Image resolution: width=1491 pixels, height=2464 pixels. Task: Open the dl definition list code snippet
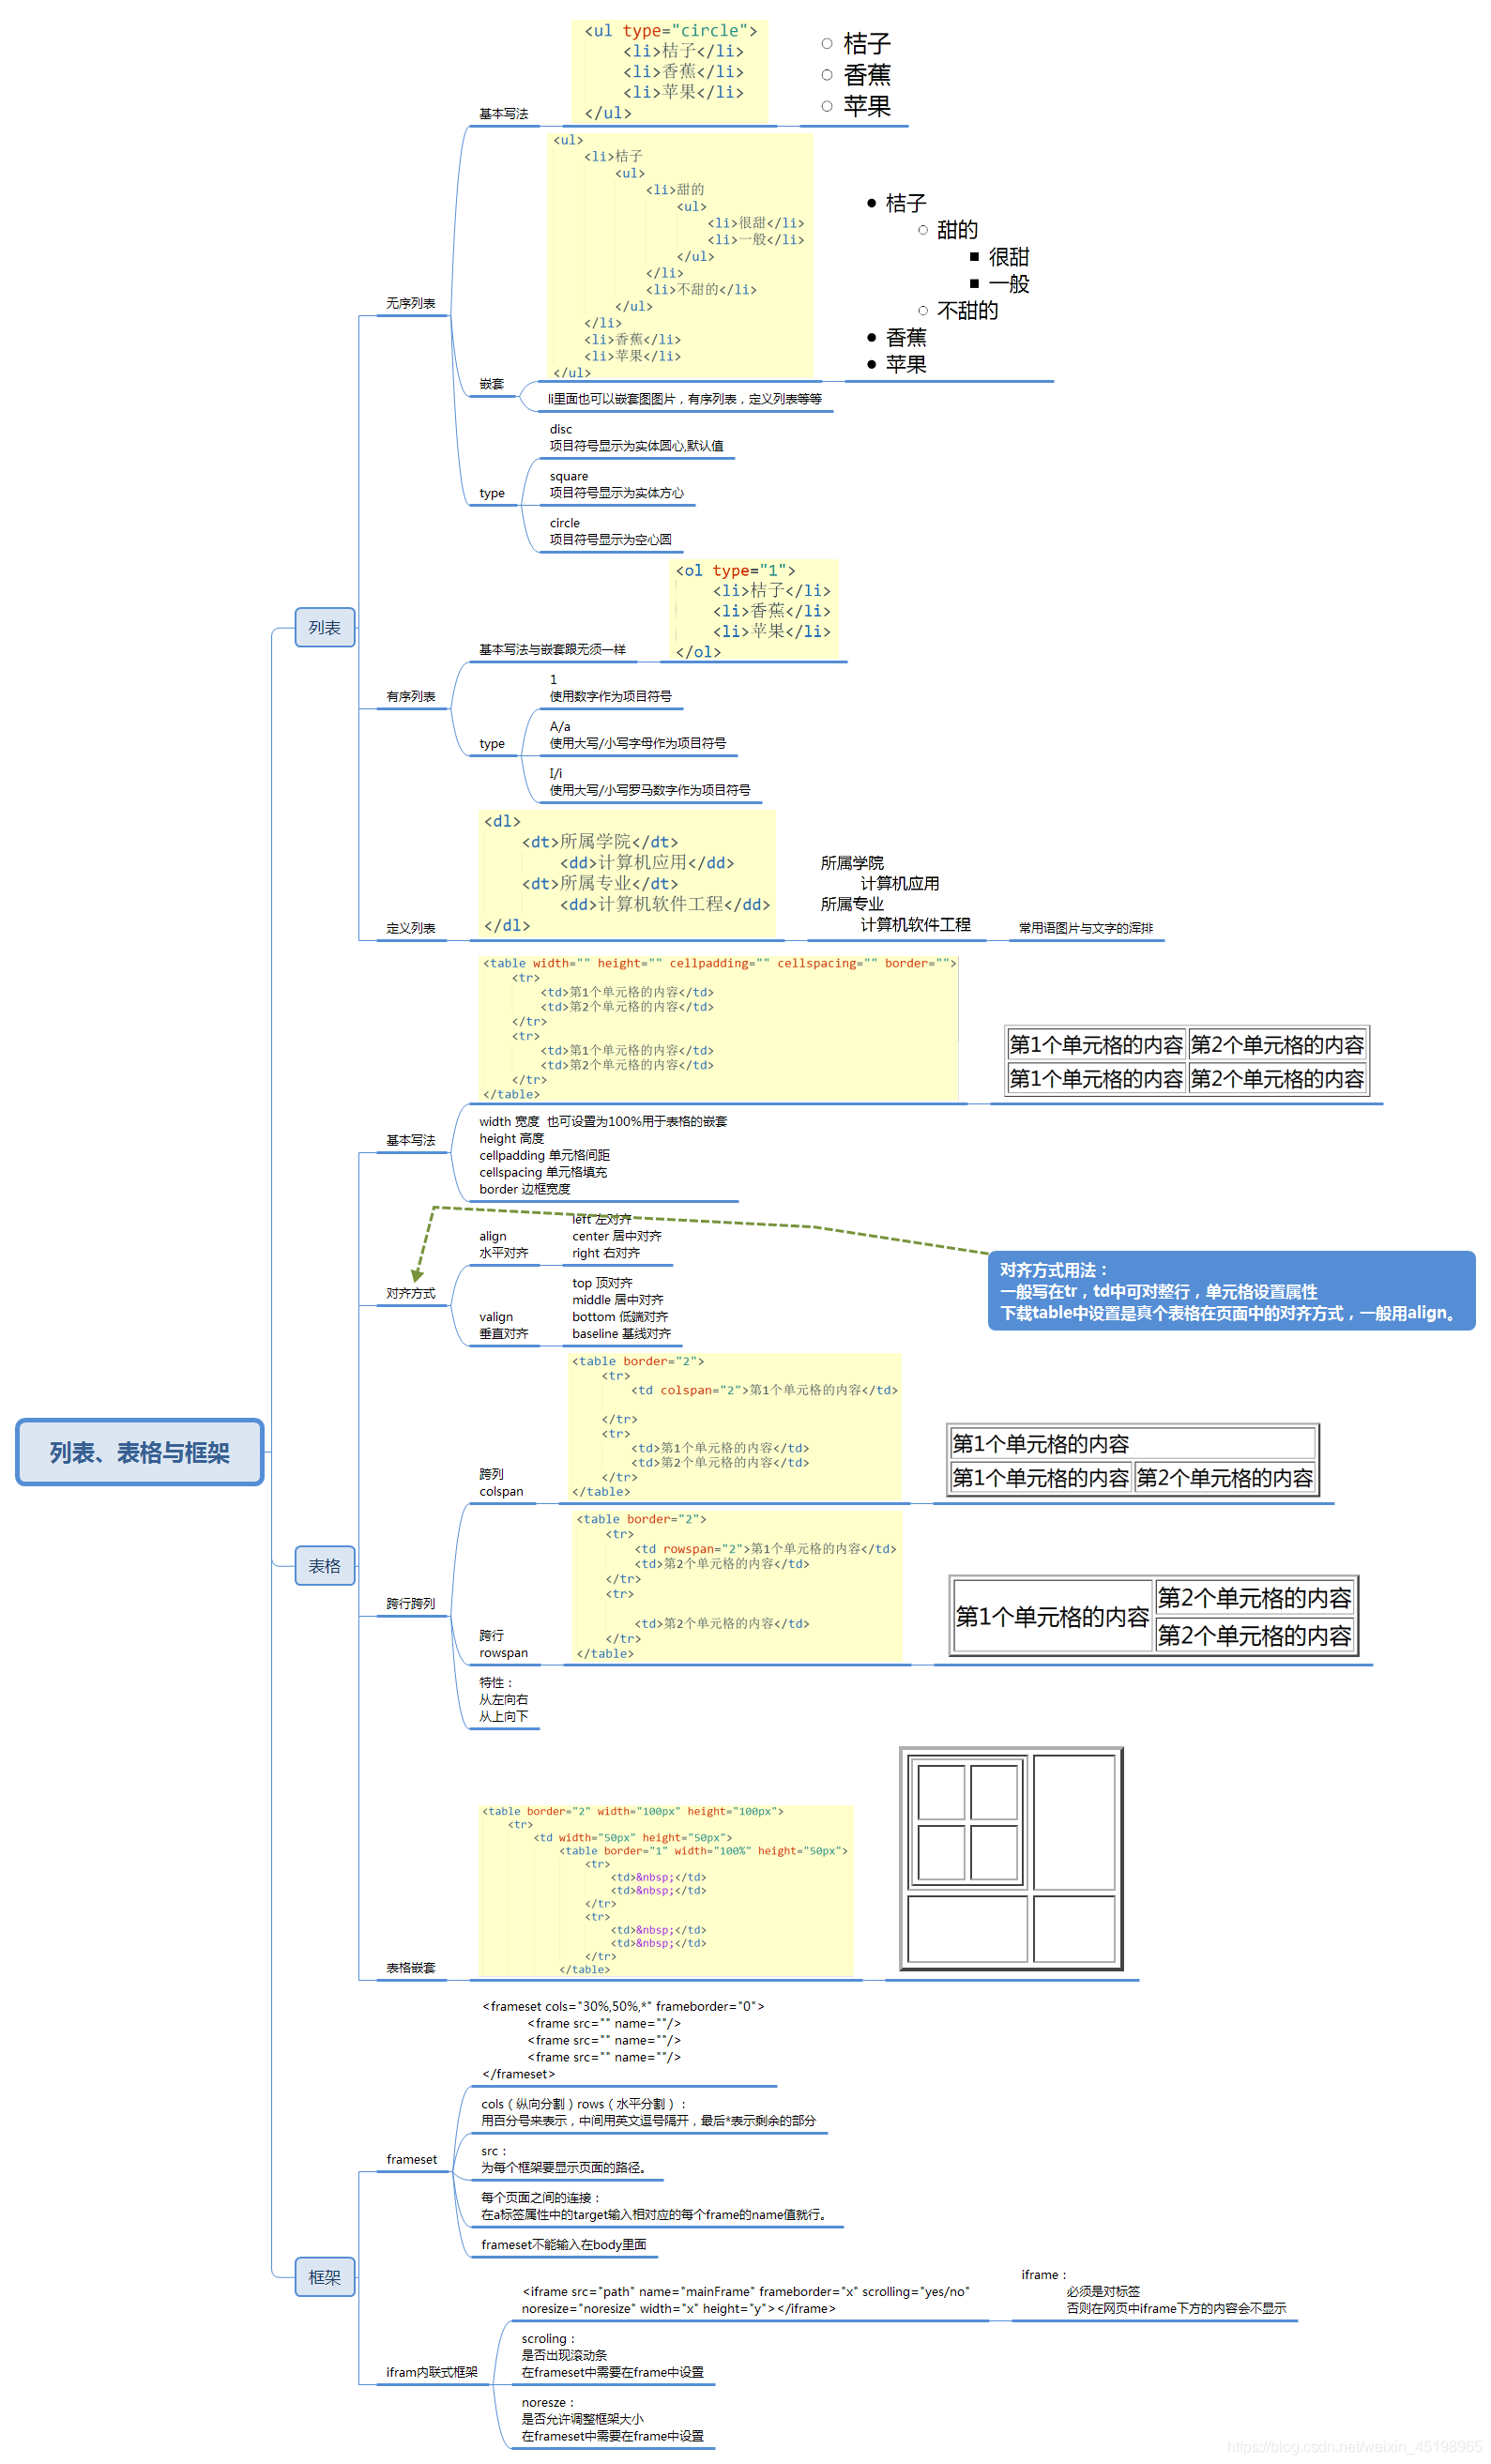[x=627, y=873]
